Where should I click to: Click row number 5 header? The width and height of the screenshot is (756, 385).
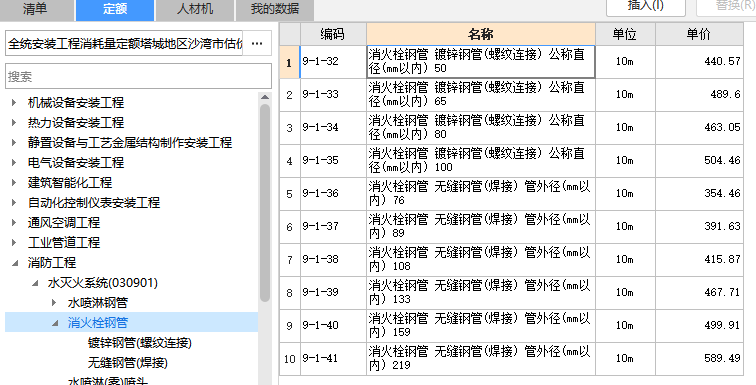[x=289, y=194]
